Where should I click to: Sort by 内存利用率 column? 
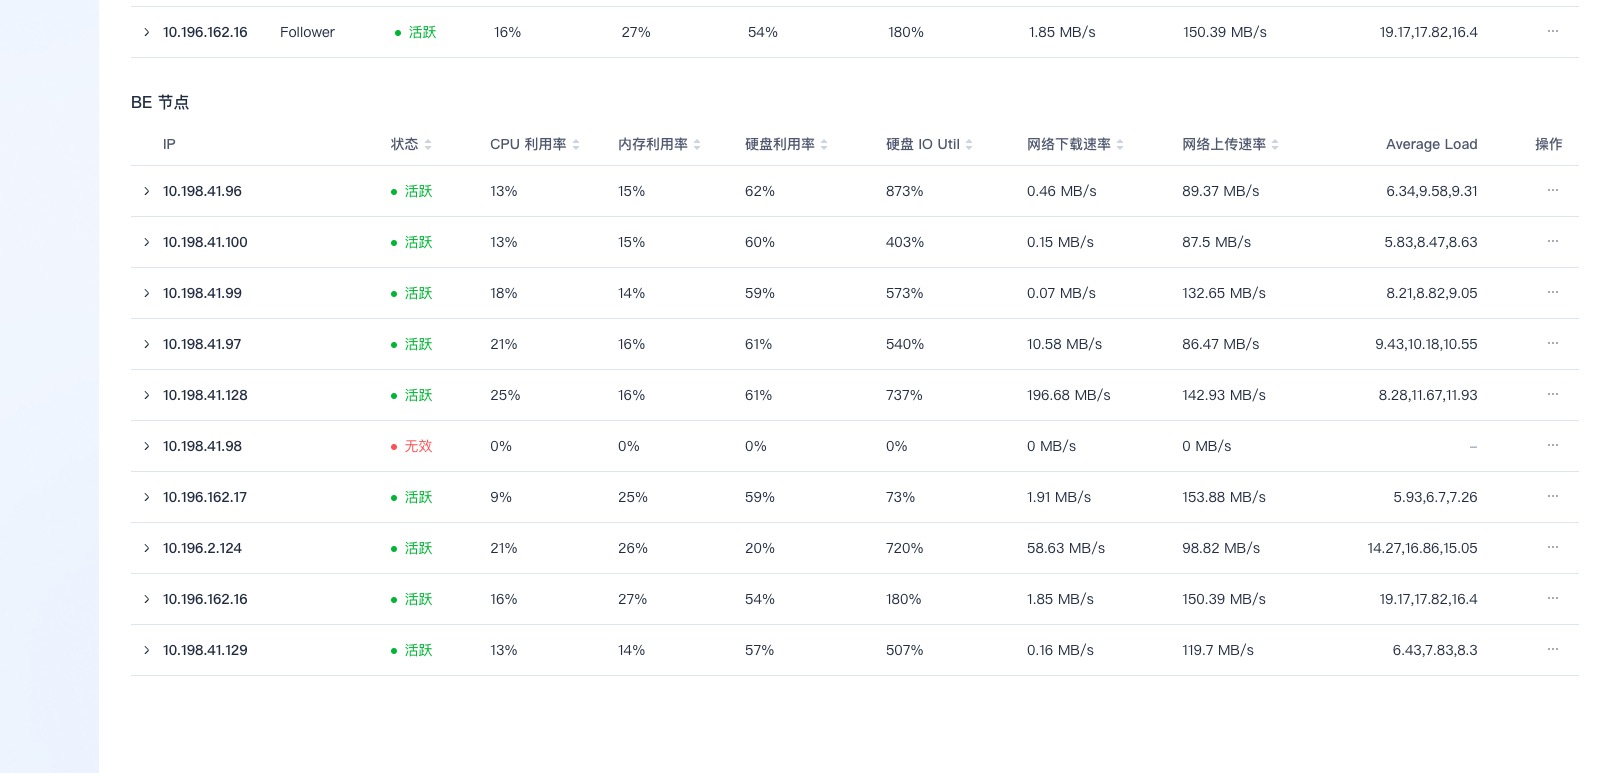click(697, 144)
